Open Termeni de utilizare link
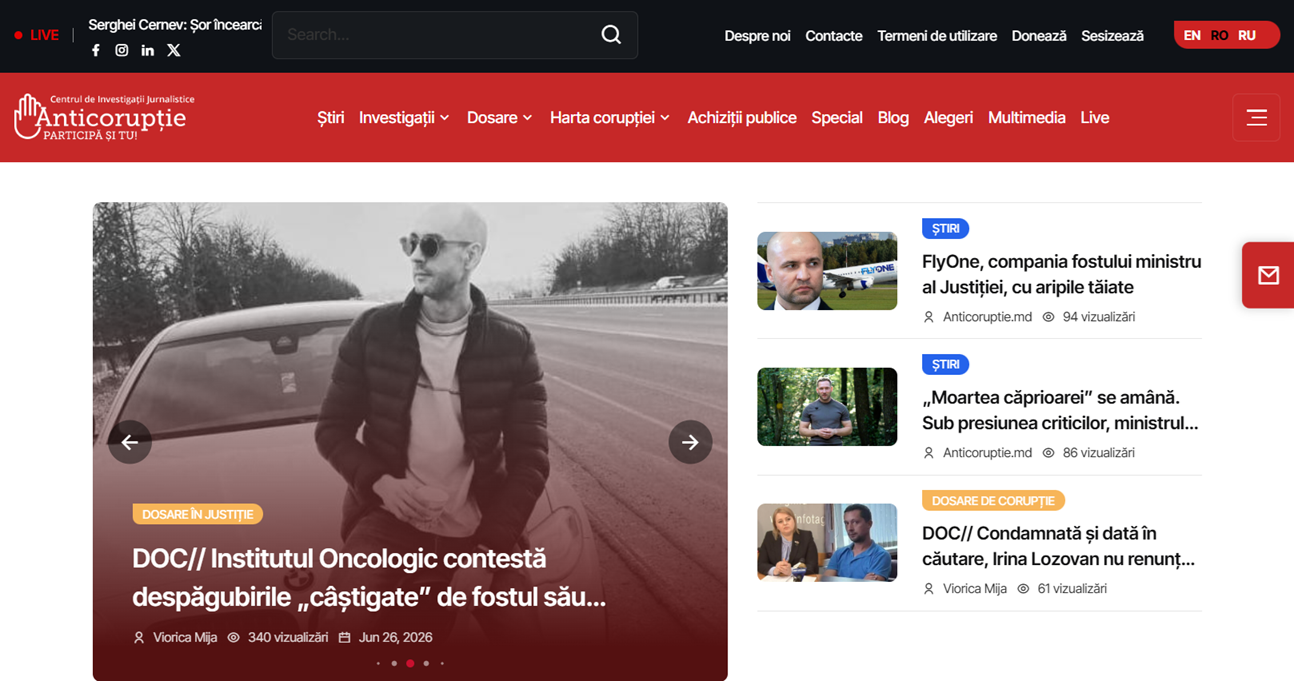 click(937, 36)
